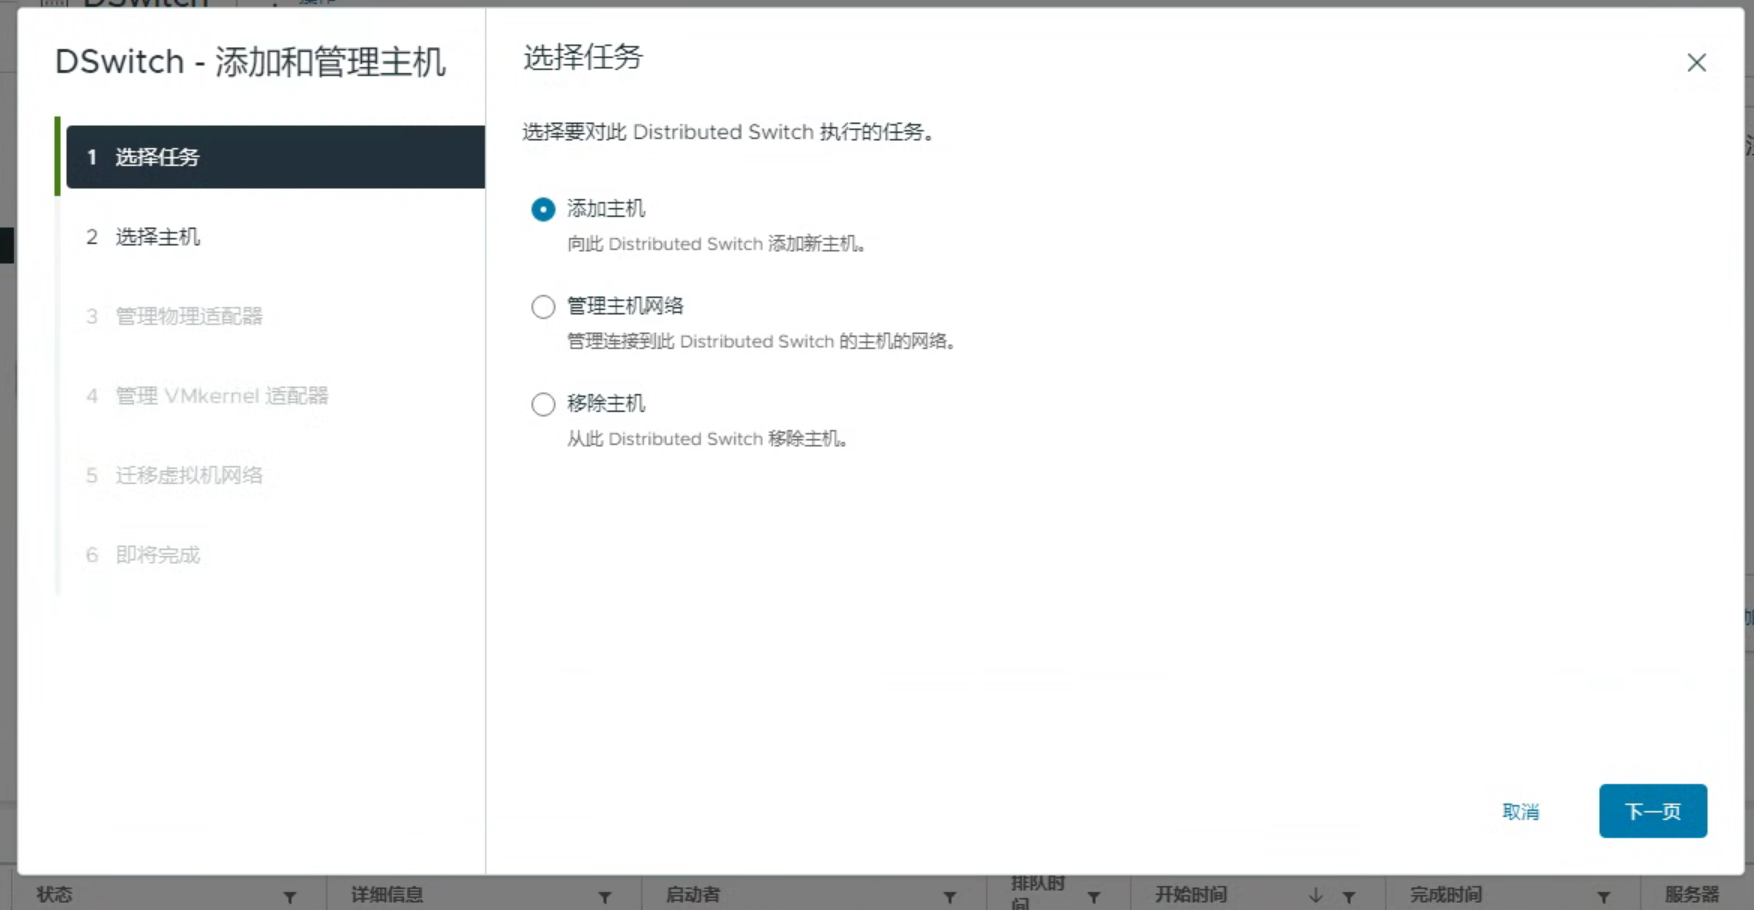The image size is (1754, 910).
Task: Click the 开始时间 column header text
Action: 1191,895
